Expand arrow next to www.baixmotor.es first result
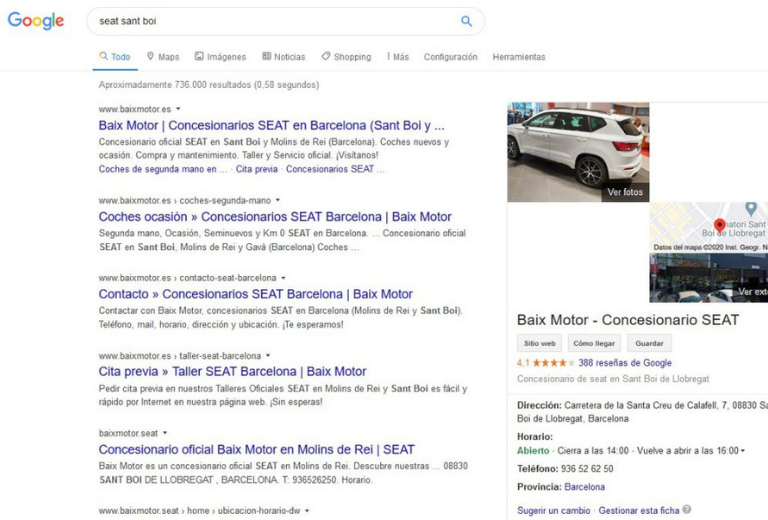The width and height of the screenshot is (768, 520). pyautogui.click(x=178, y=109)
